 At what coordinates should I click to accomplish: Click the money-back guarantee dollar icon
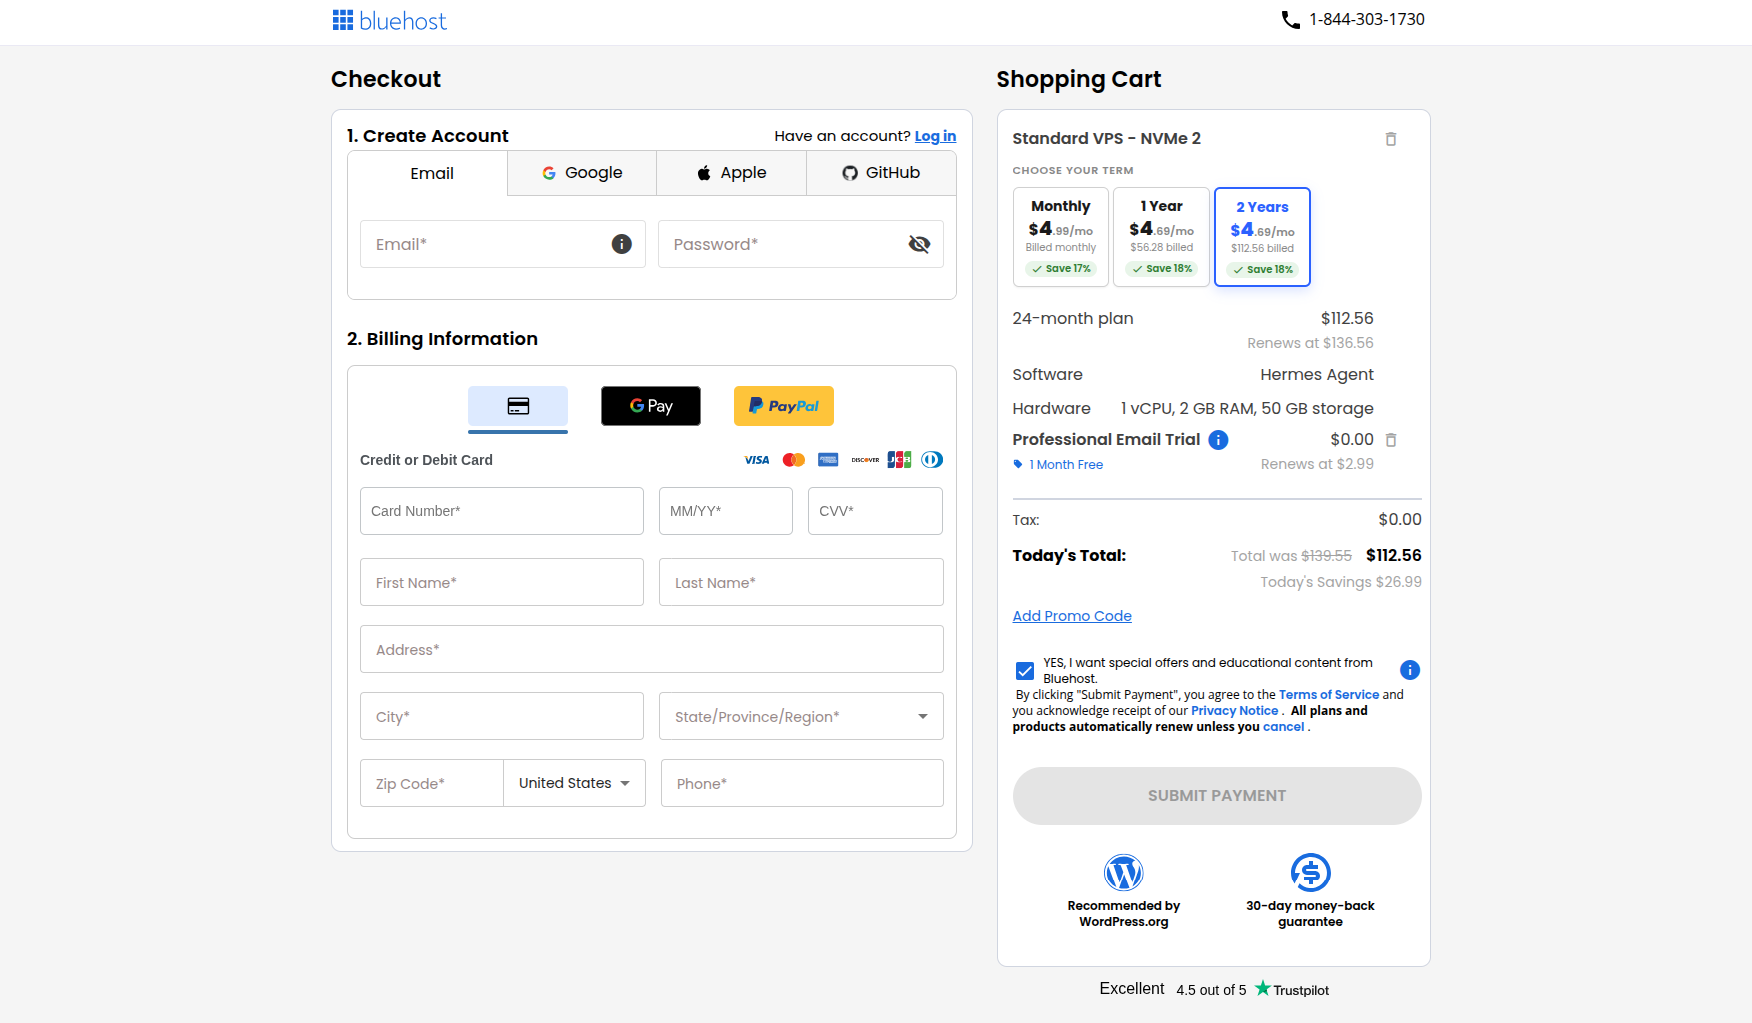[x=1310, y=873]
